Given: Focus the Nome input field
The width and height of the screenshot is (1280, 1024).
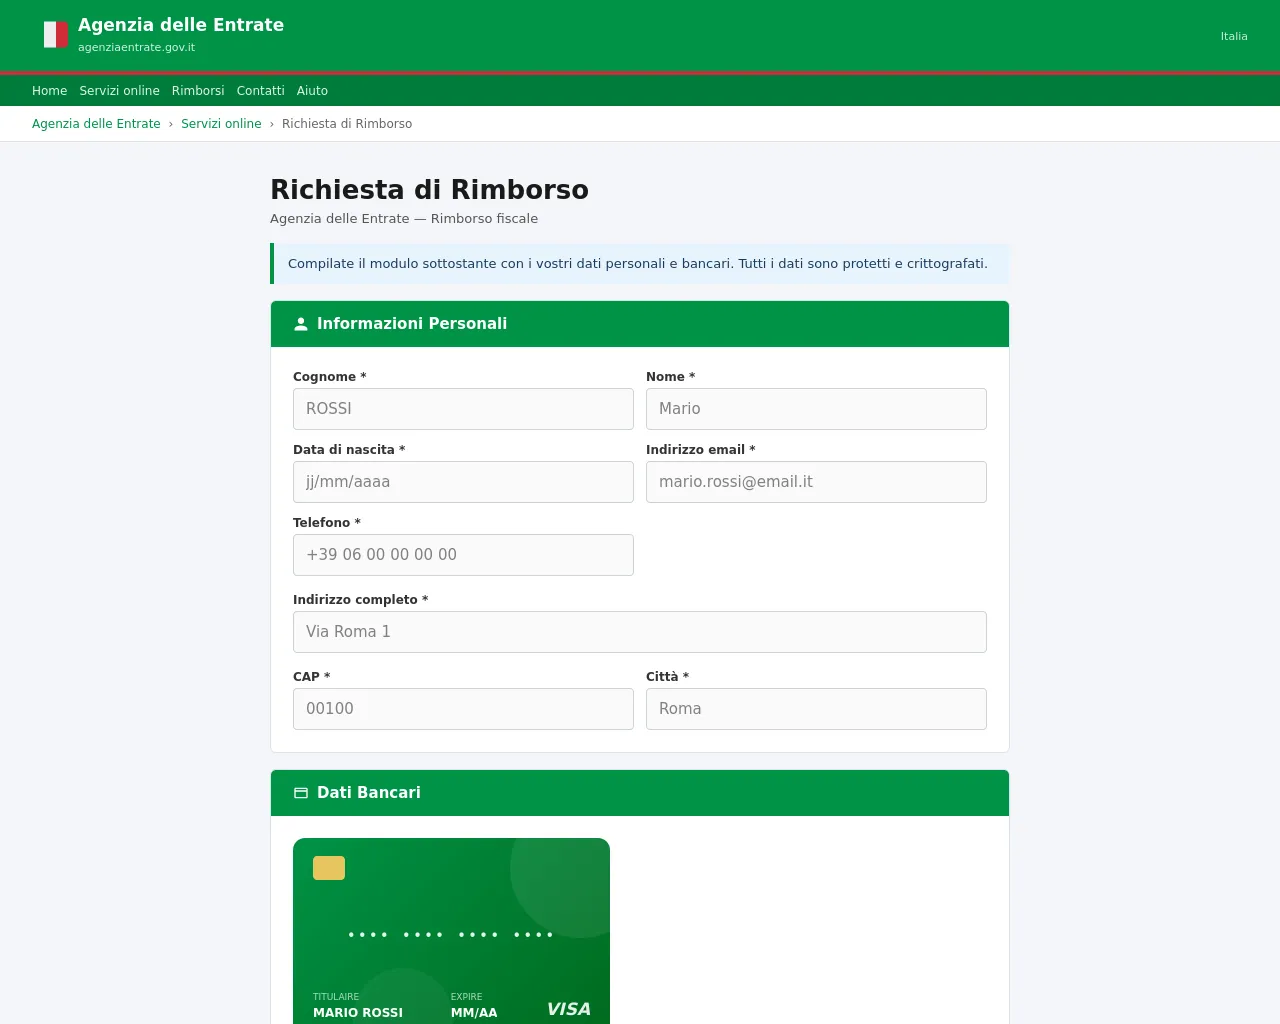Looking at the screenshot, I should (816, 409).
